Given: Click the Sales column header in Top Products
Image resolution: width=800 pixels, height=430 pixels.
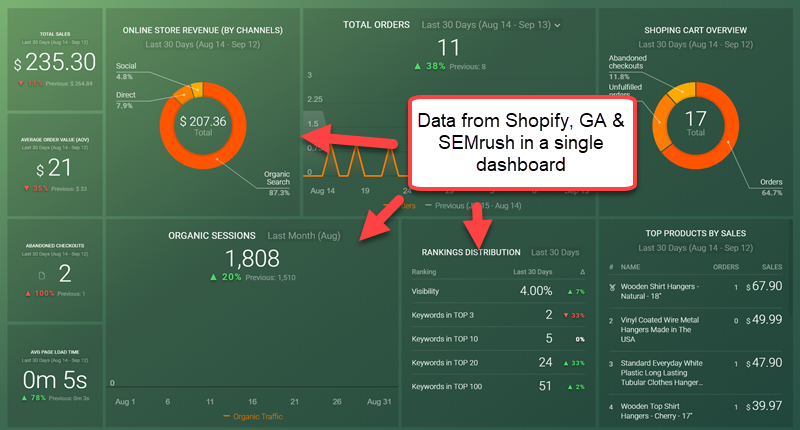Looking at the screenshot, I should tap(770, 267).
